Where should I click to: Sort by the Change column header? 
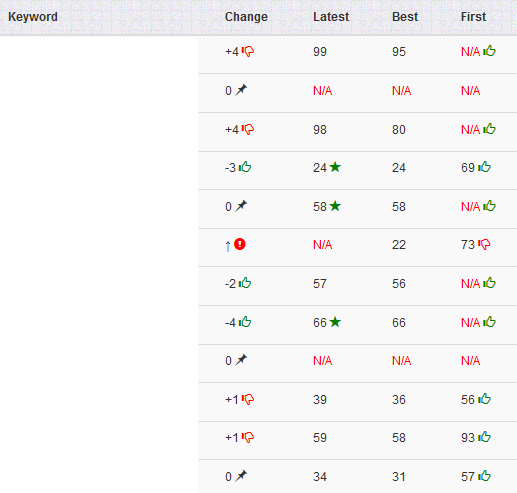[x=246, y=17]
